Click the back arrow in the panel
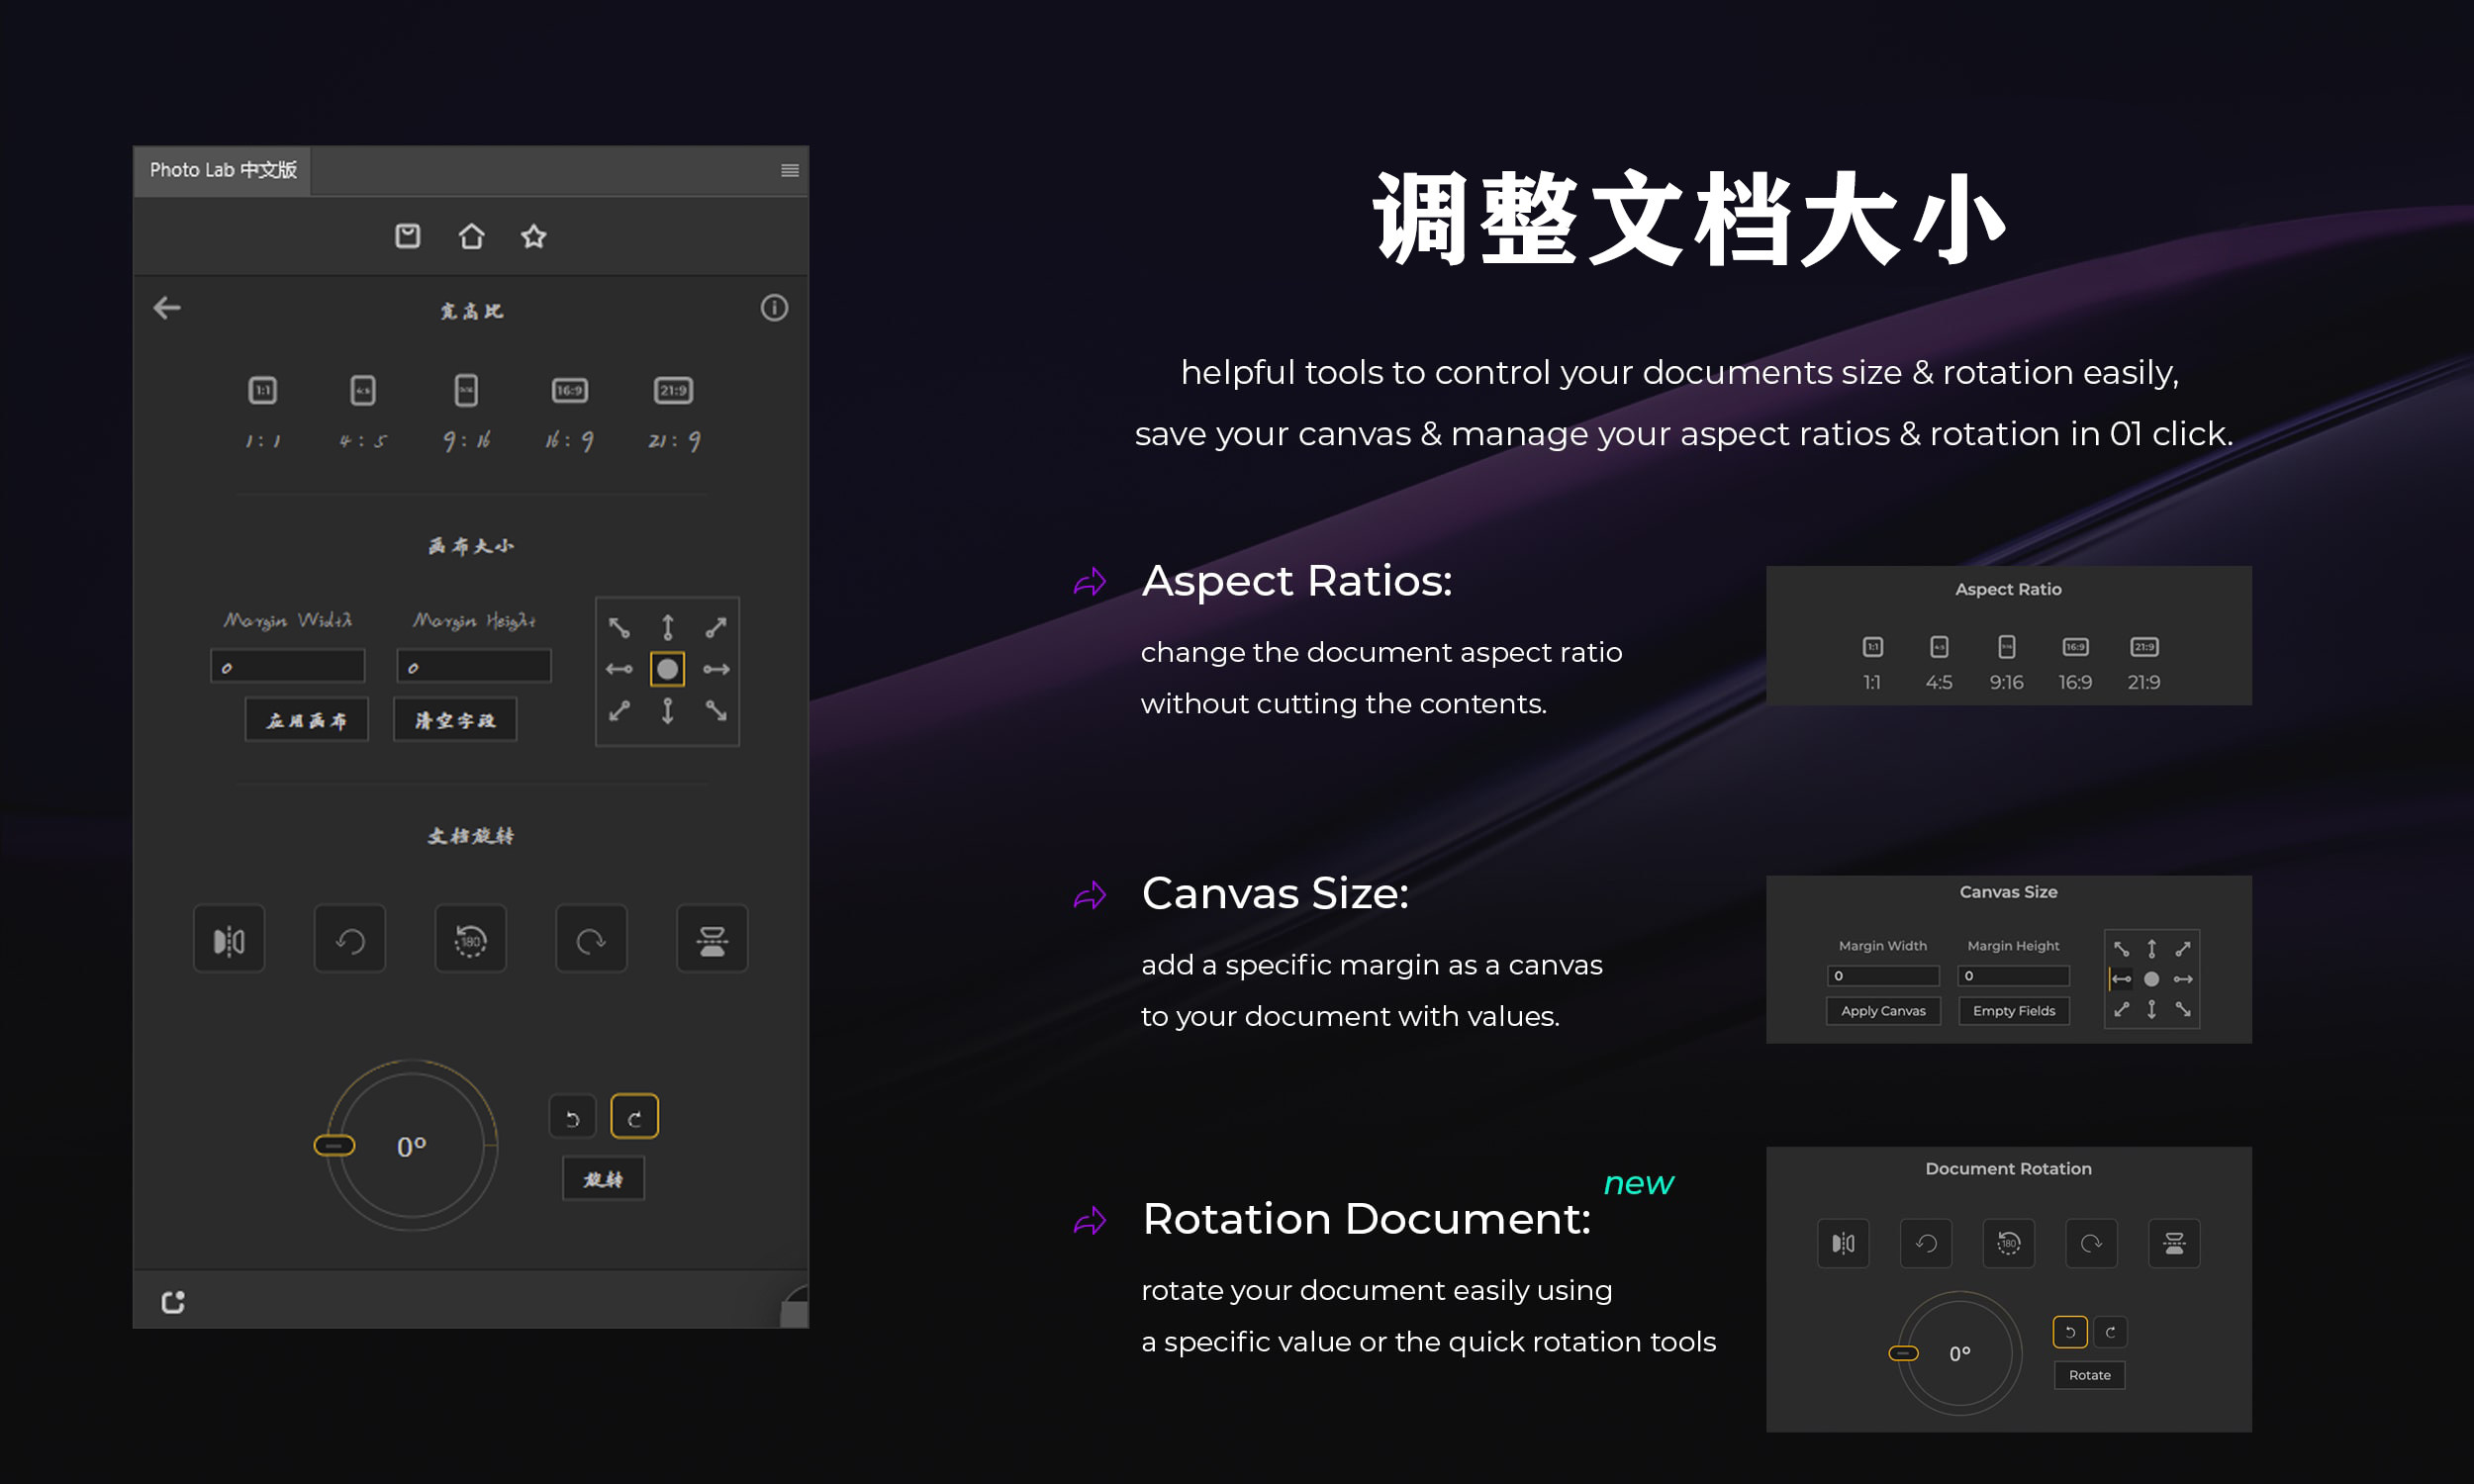Screen dimensions: 2474x1484 (x=167, y=307)
